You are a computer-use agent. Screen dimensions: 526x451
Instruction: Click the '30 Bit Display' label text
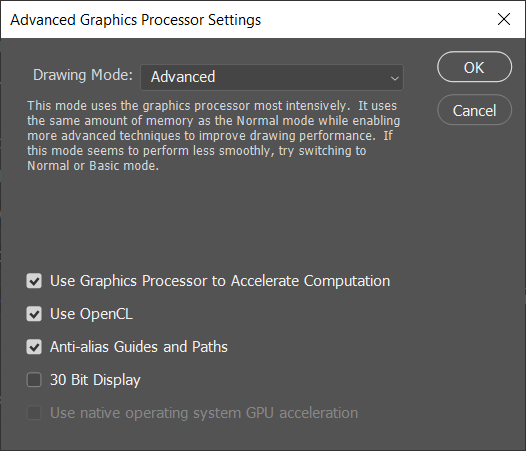pos(95,380)
